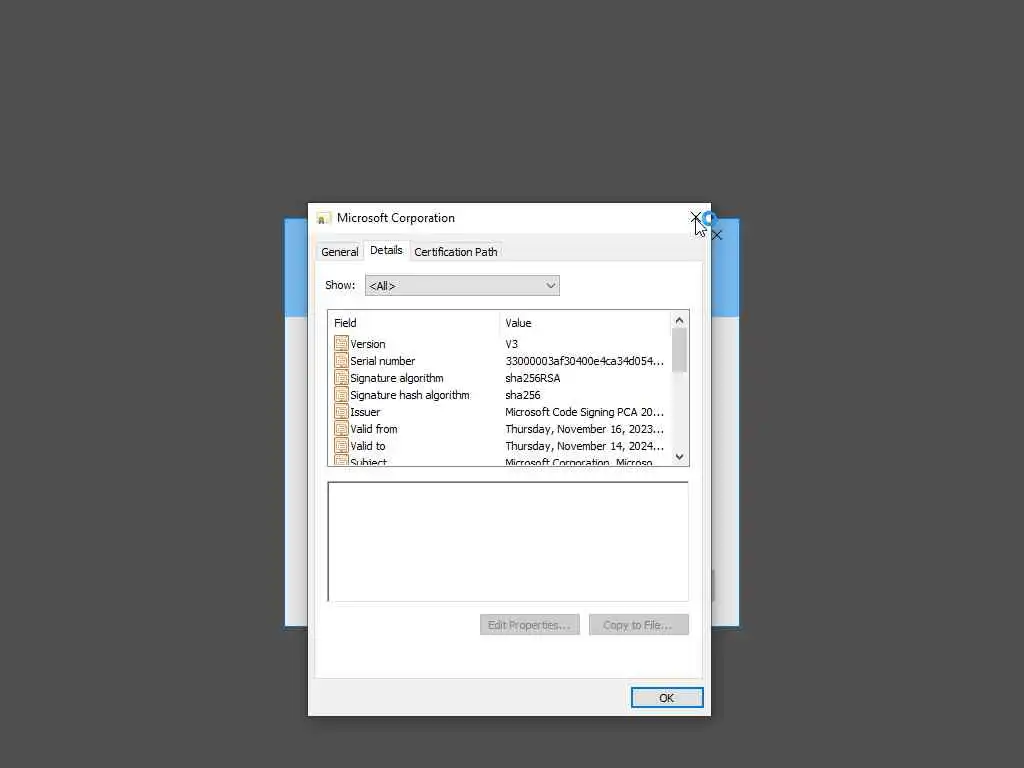Screen dimensions: 1024x768
Task: Select the Signature hash algorithm row text
Action: point(409,394)
